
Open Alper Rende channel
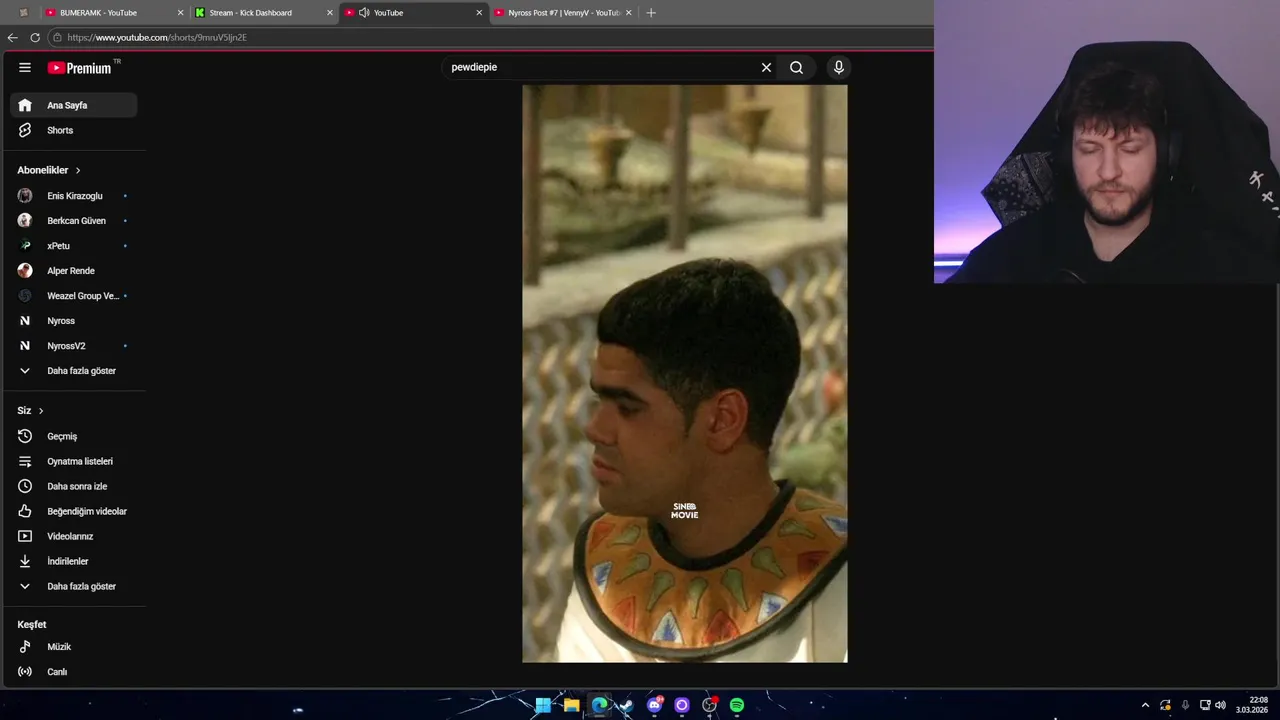coord(74,271)
